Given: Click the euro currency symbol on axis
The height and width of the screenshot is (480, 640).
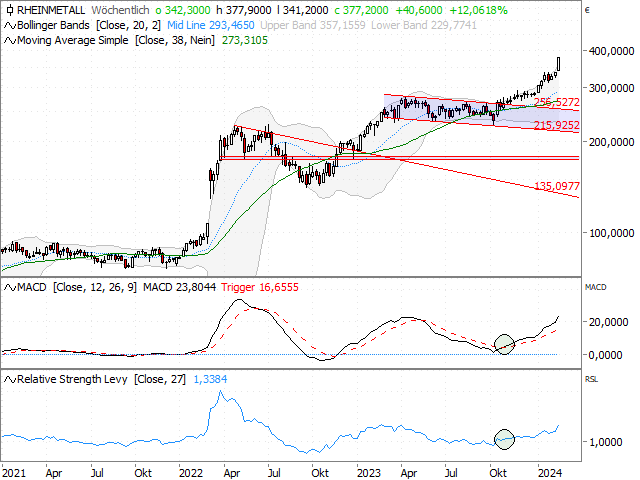Looking at the screenshot, I should tap(587, 10).
